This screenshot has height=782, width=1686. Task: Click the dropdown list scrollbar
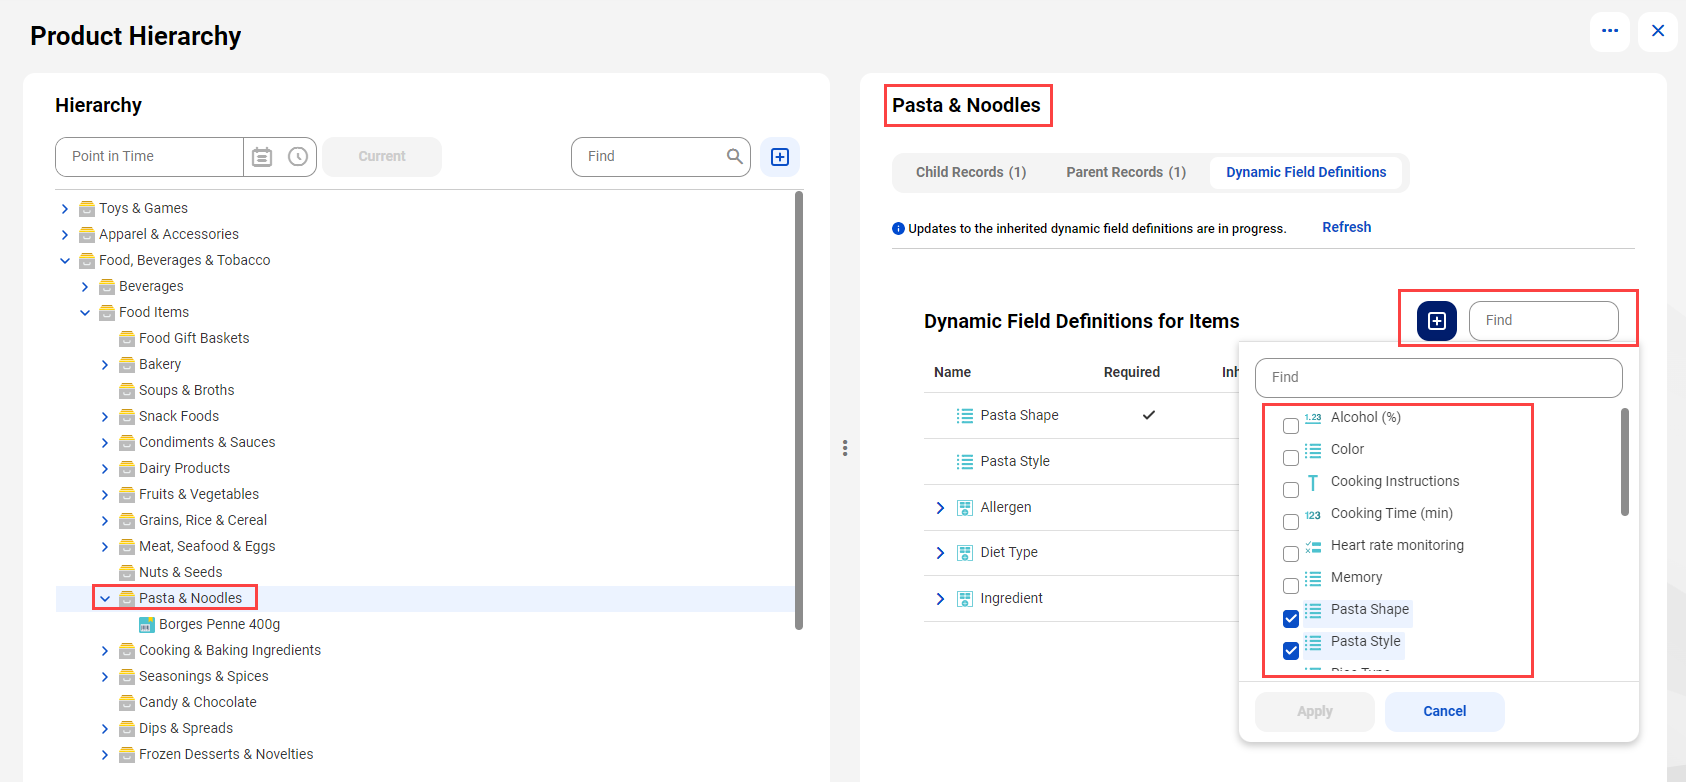click(x=1625, y=462)
